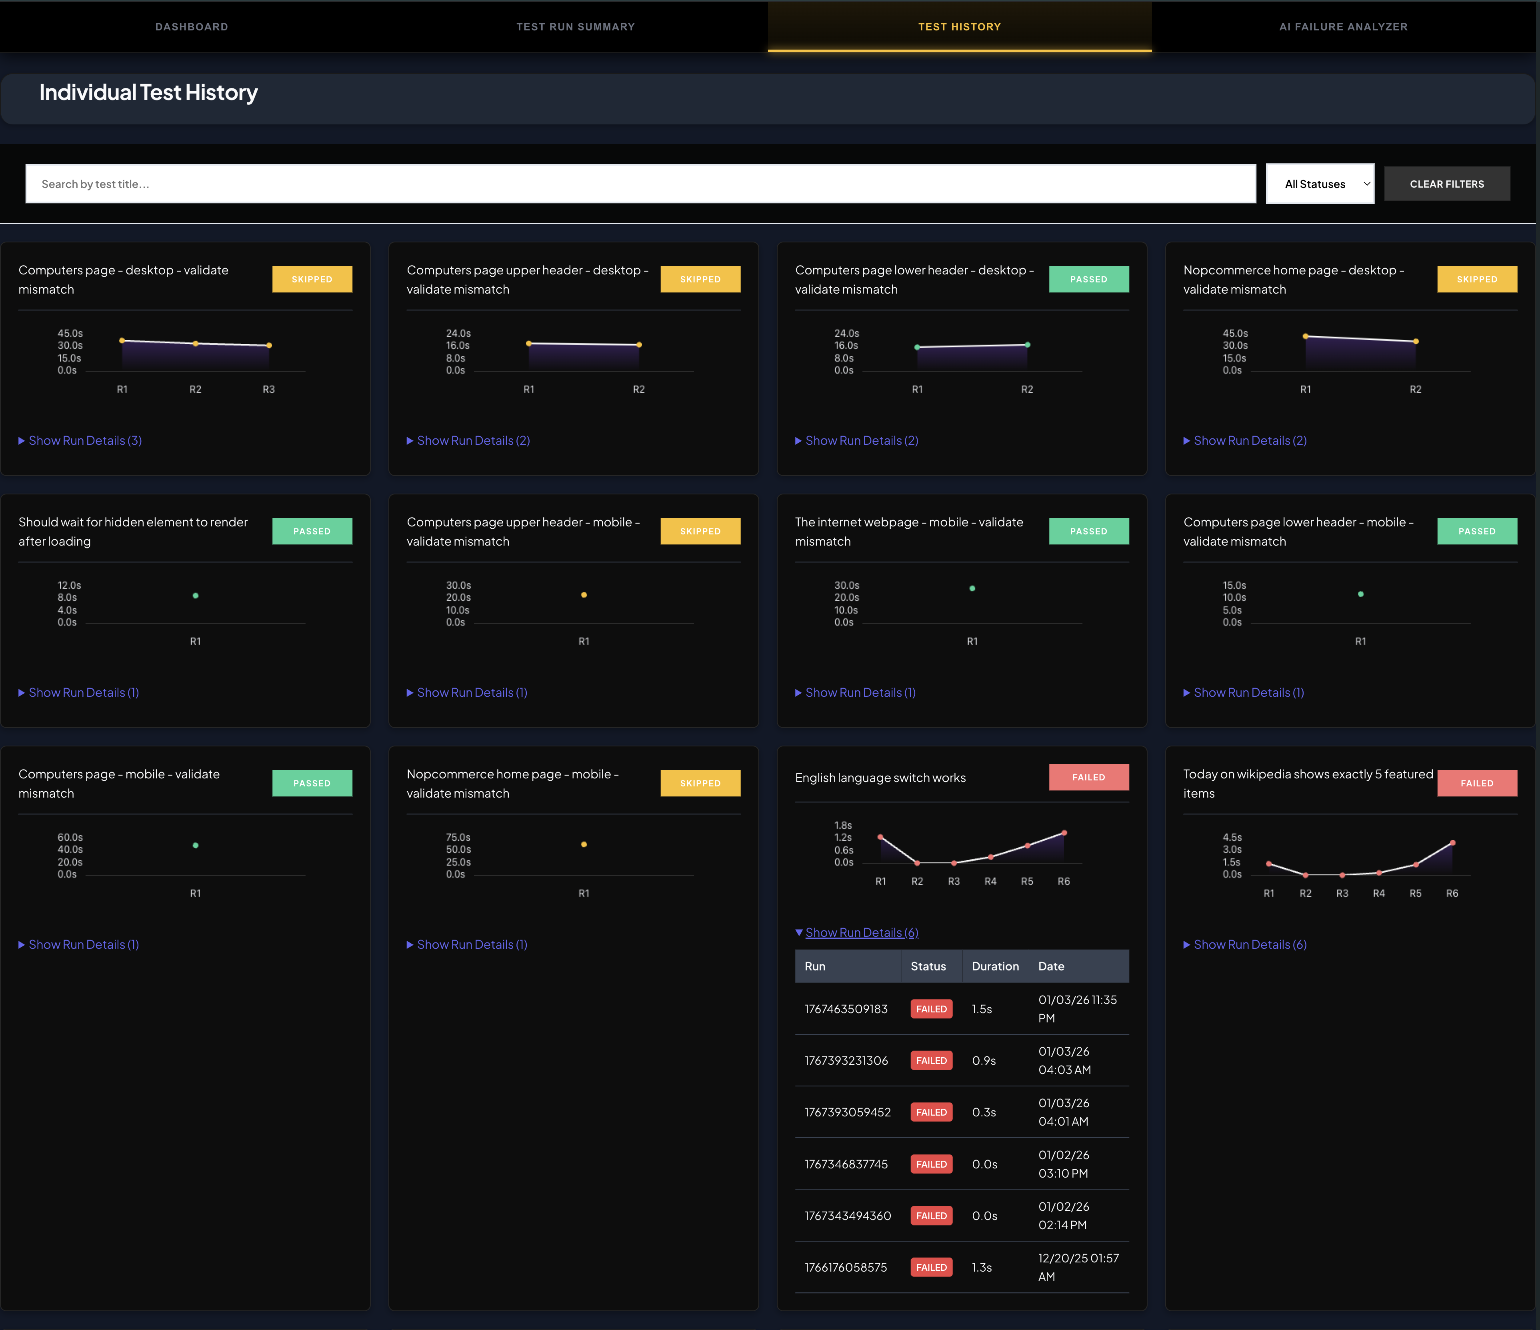The height and width of the screenshot is (1330, 1540).
Task: Click the Duration column header
Action: point(995,967)
